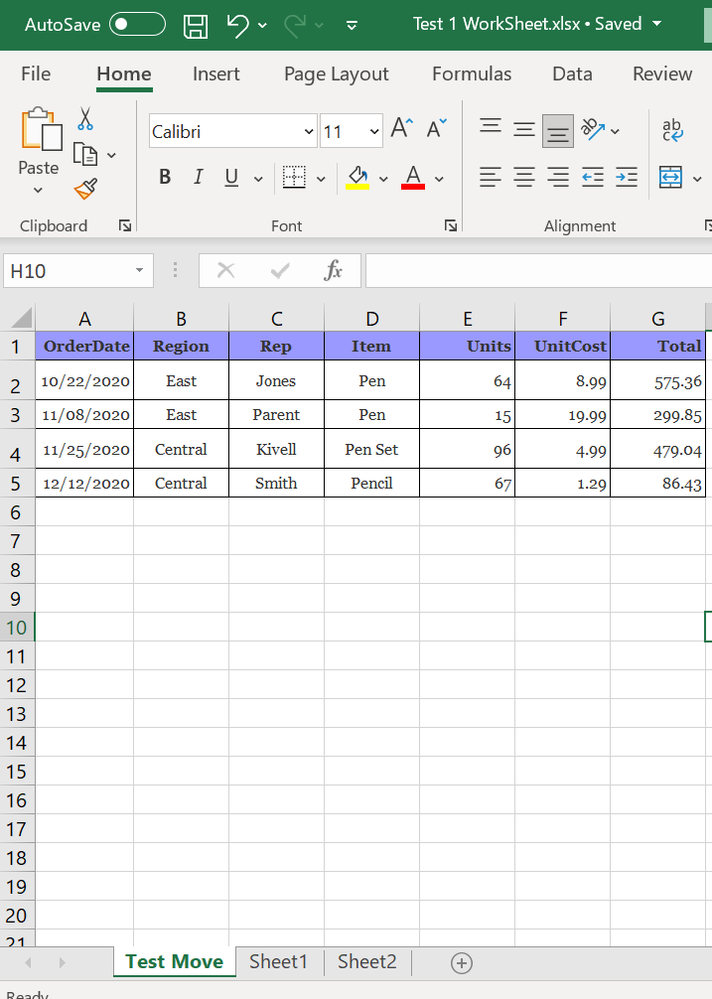Click the Undo arrow icon
Screen dimensions: 712x999
tap(238, 25)
